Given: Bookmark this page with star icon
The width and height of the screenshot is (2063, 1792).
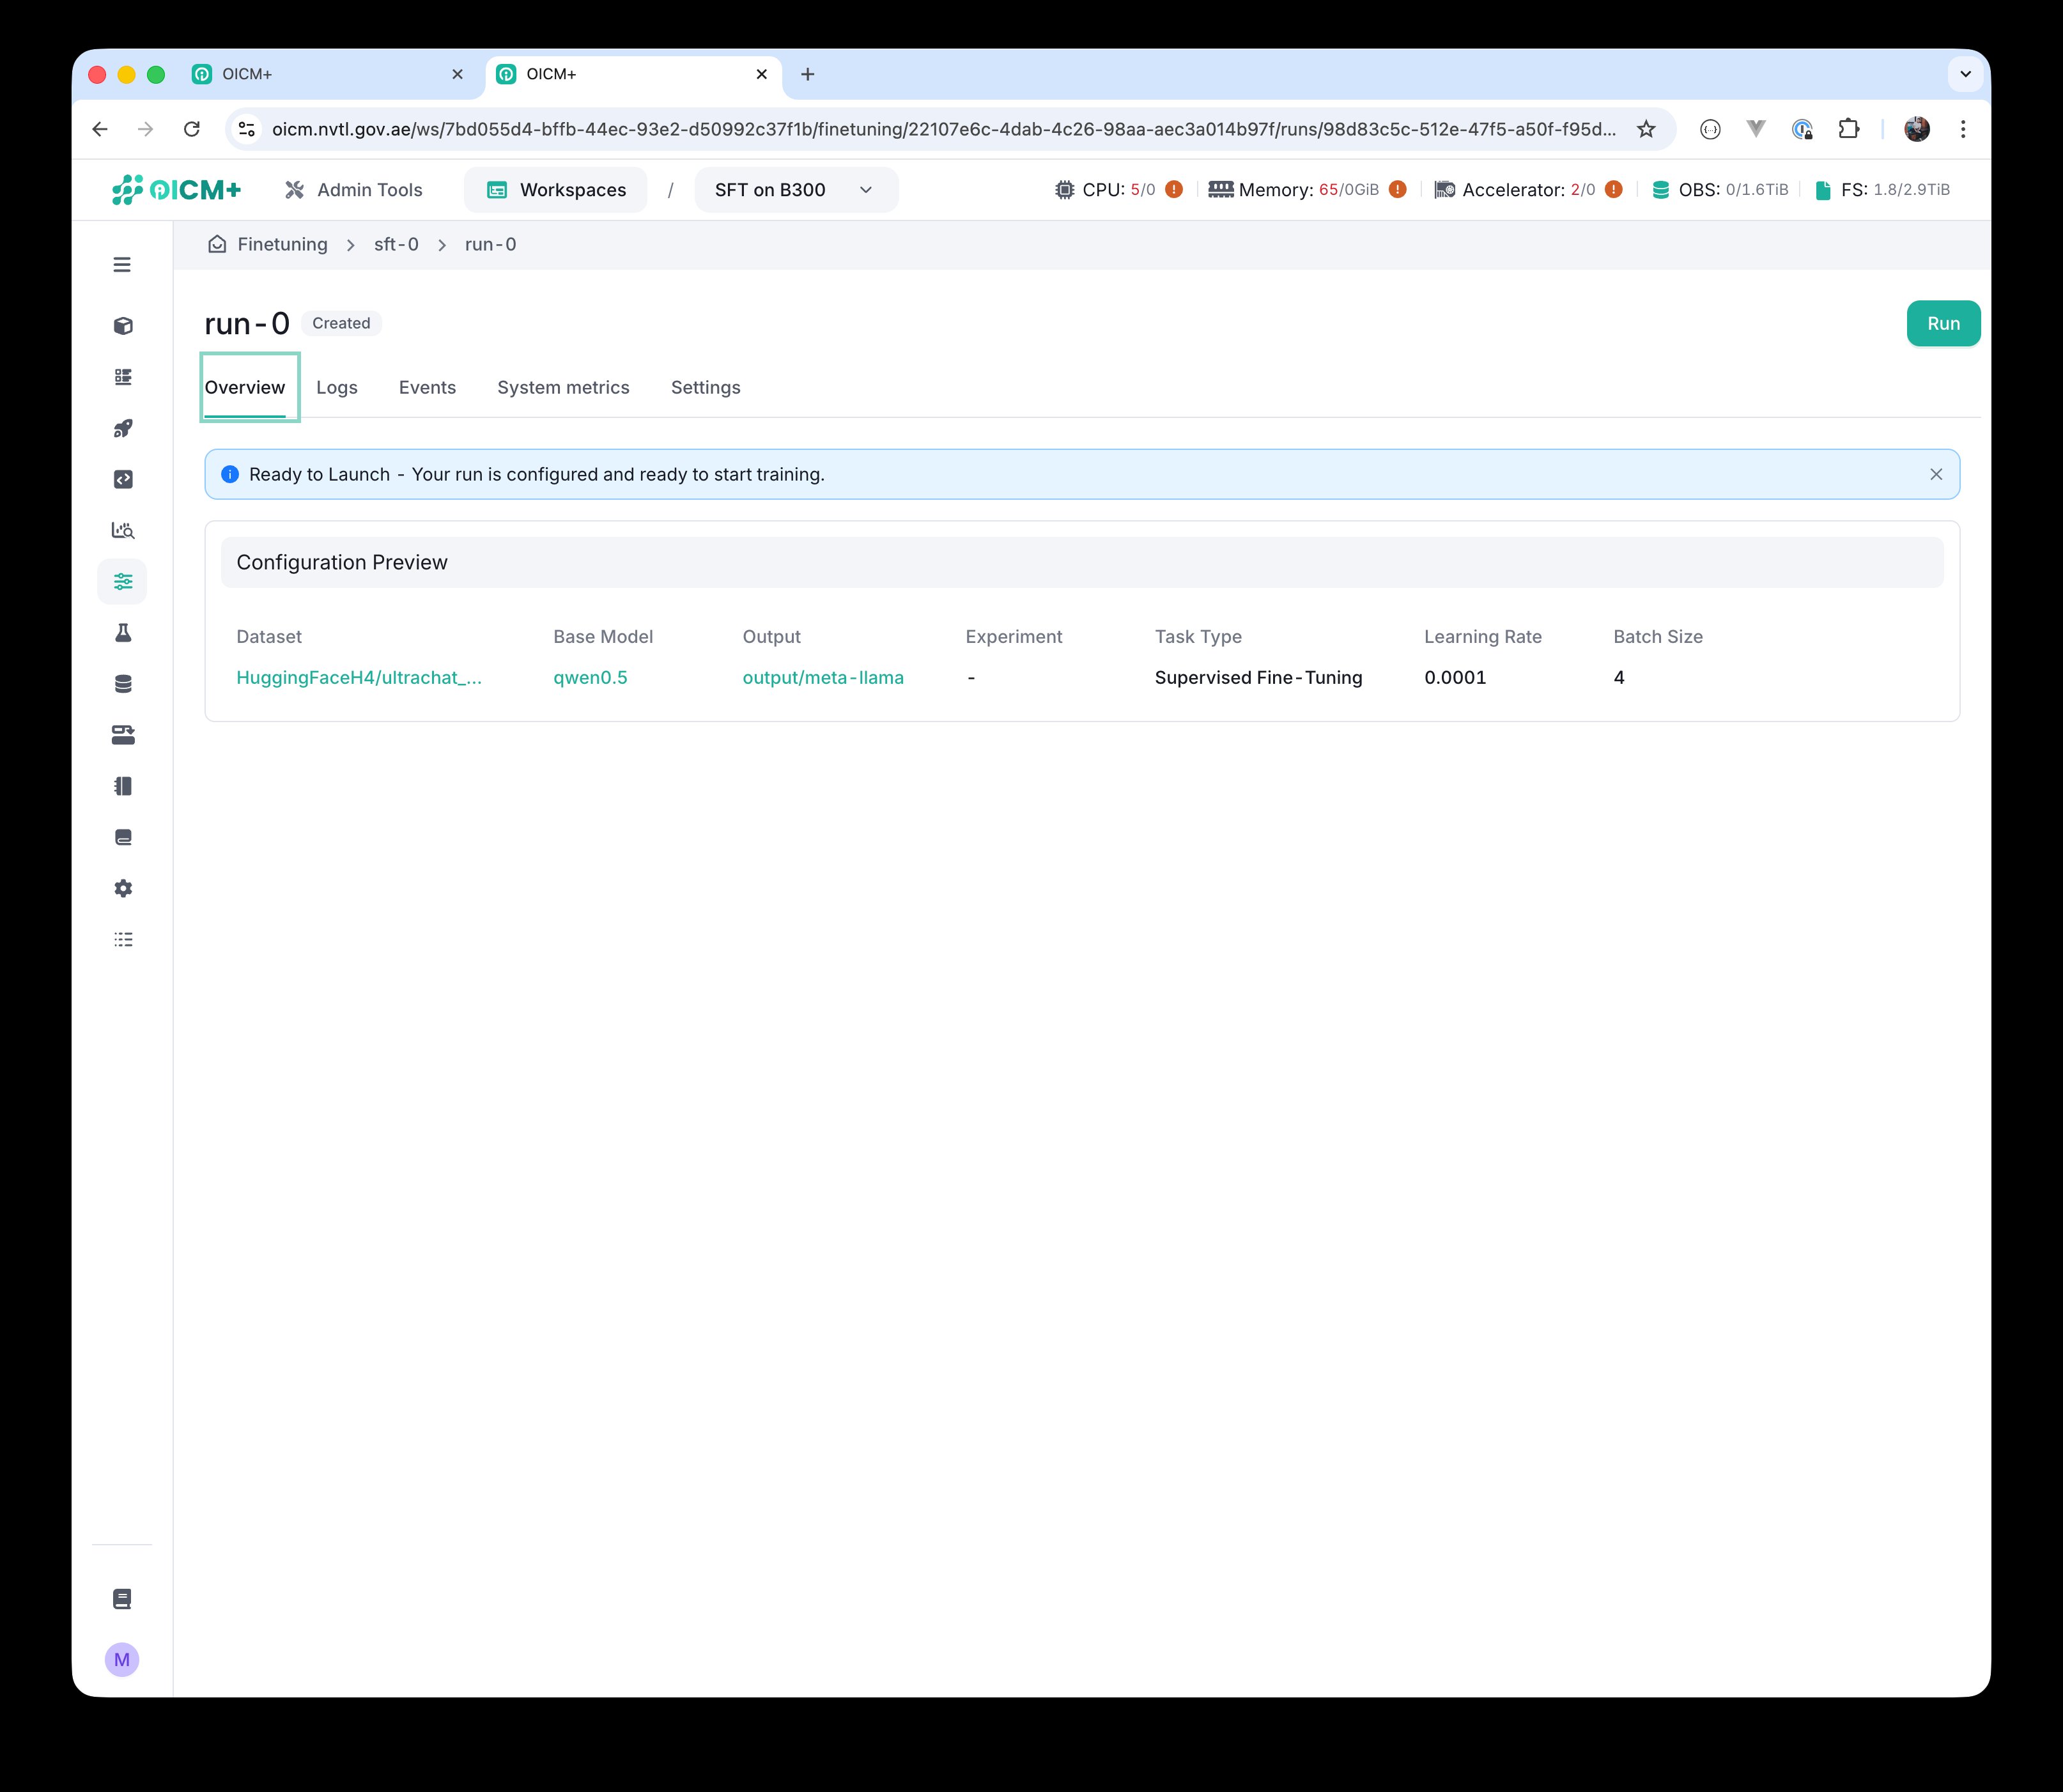Looking at the screenshot, I should coord(1646,129).
